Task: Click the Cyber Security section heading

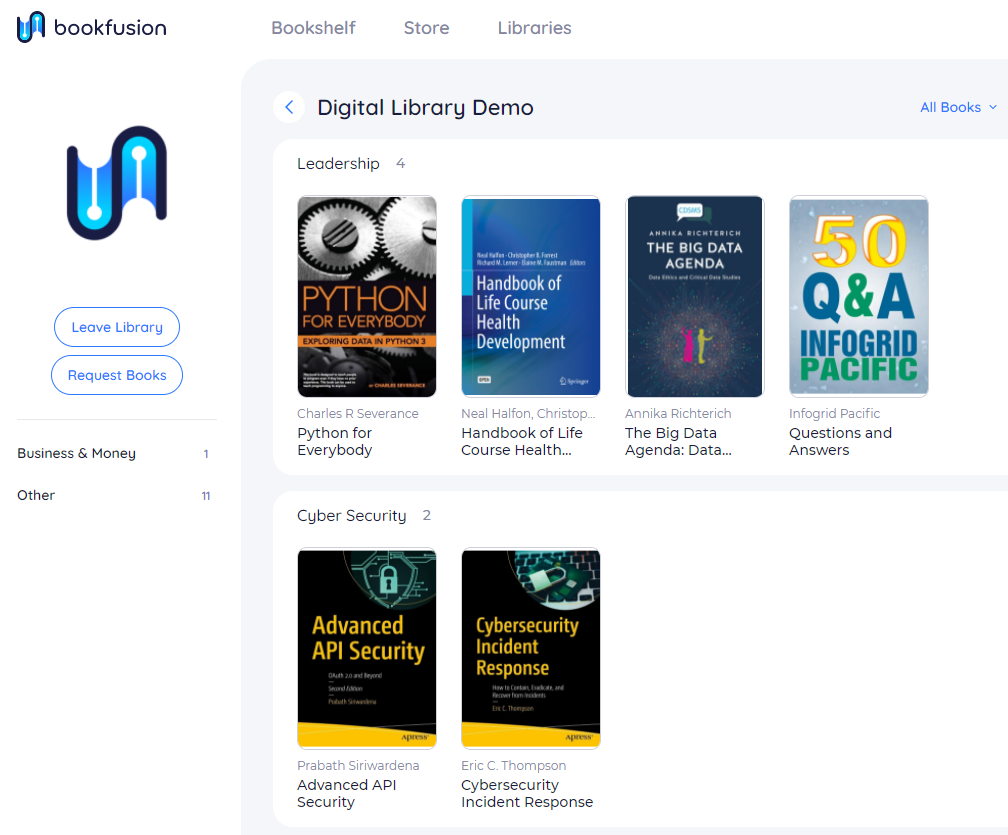Action: [x=352, y=516]
